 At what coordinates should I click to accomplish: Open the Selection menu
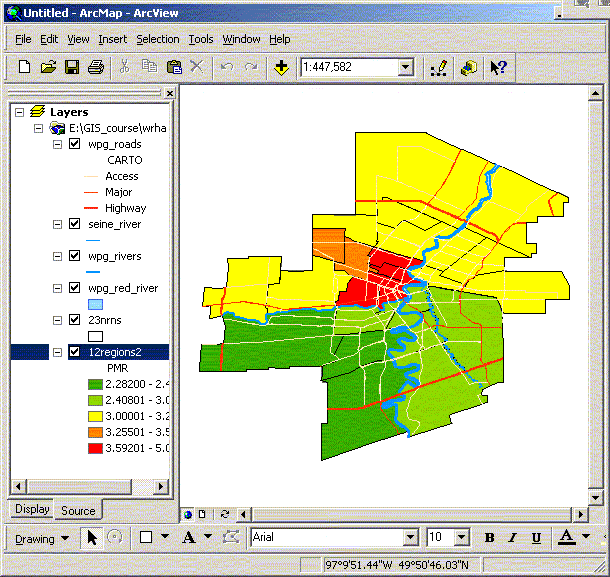[x=158, y=39]
